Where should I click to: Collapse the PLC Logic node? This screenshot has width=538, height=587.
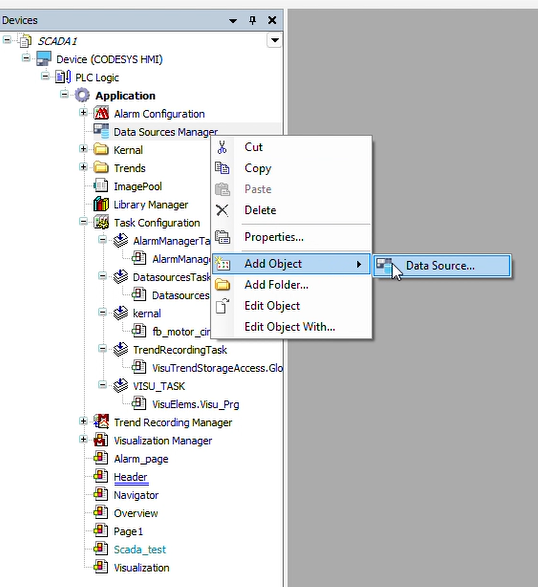pos(45,76)
